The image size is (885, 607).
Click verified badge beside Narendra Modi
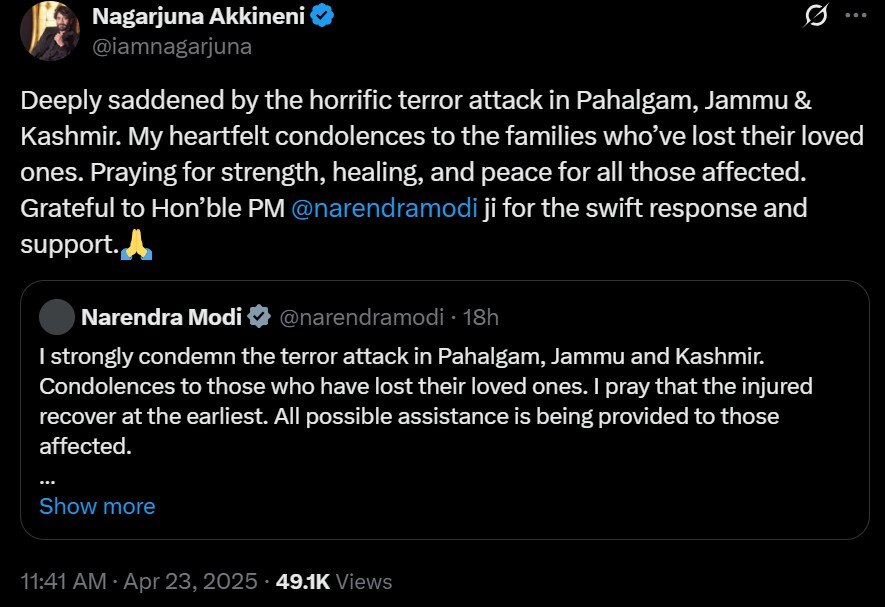[x=259, y=318]
